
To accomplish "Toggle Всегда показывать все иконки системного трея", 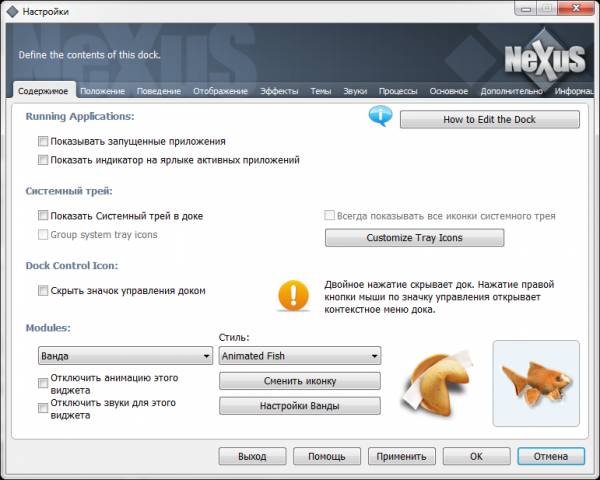I will click(x=329, y=216).
